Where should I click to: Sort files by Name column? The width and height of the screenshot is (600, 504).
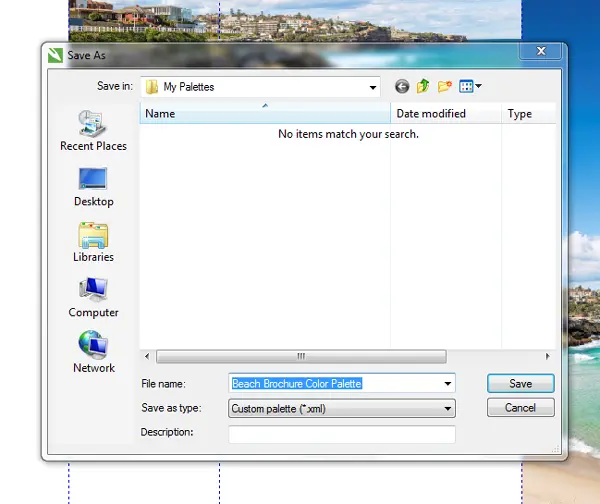[x=265, y=114]
